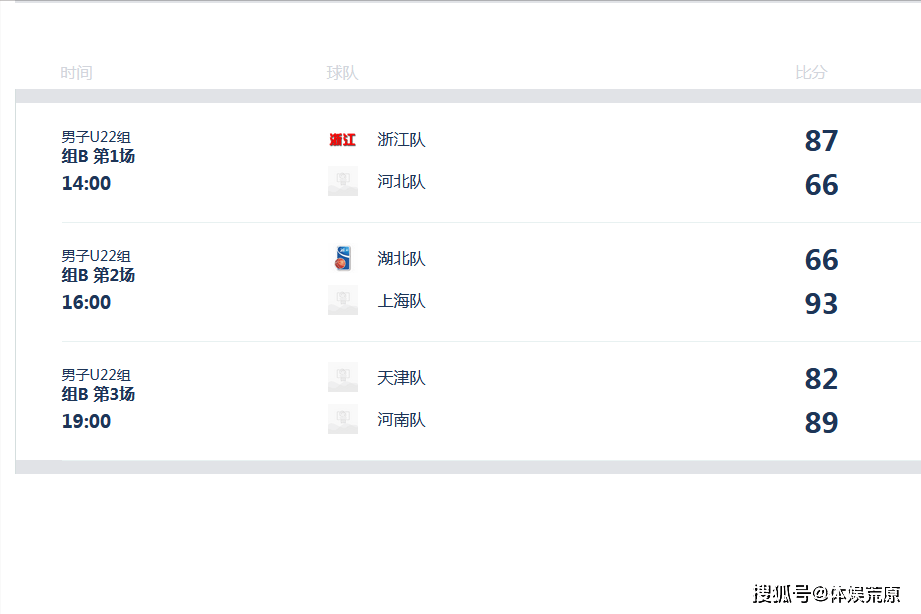921x614 pixels.
Task: Click placeholder logo next to 河北队
Action: click(x=342, y=182)
